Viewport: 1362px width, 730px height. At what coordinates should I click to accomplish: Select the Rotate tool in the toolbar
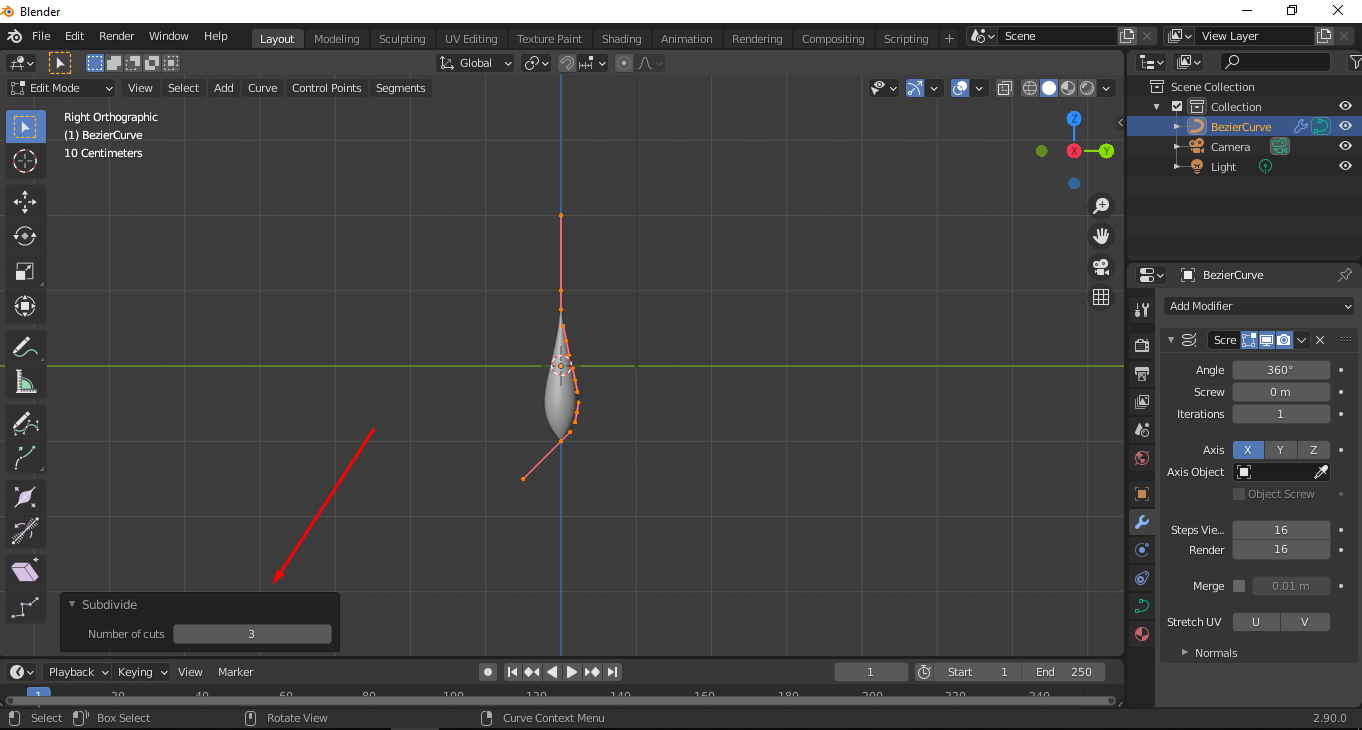coord(24,236)
